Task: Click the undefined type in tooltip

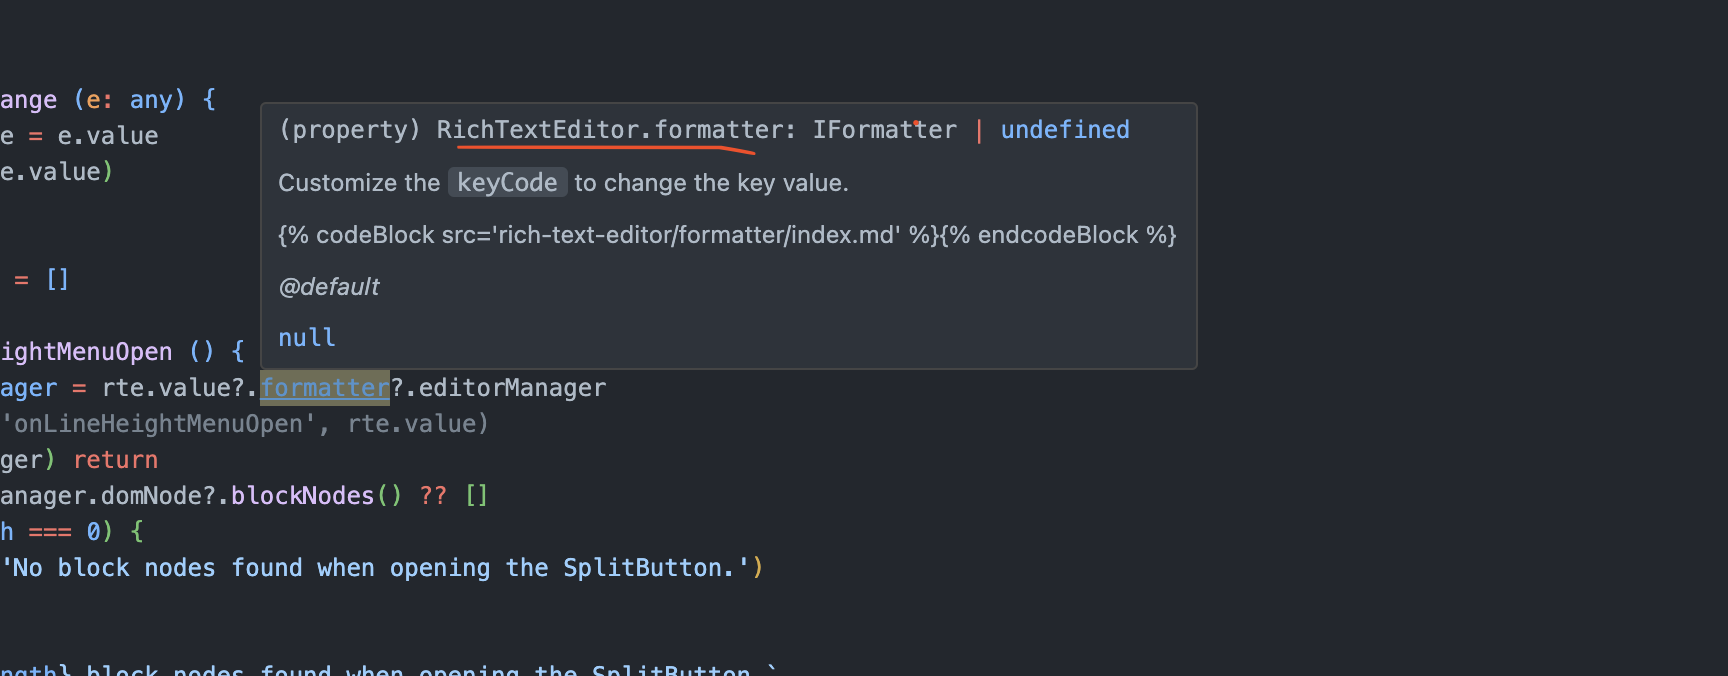Action: point(1065,130)
